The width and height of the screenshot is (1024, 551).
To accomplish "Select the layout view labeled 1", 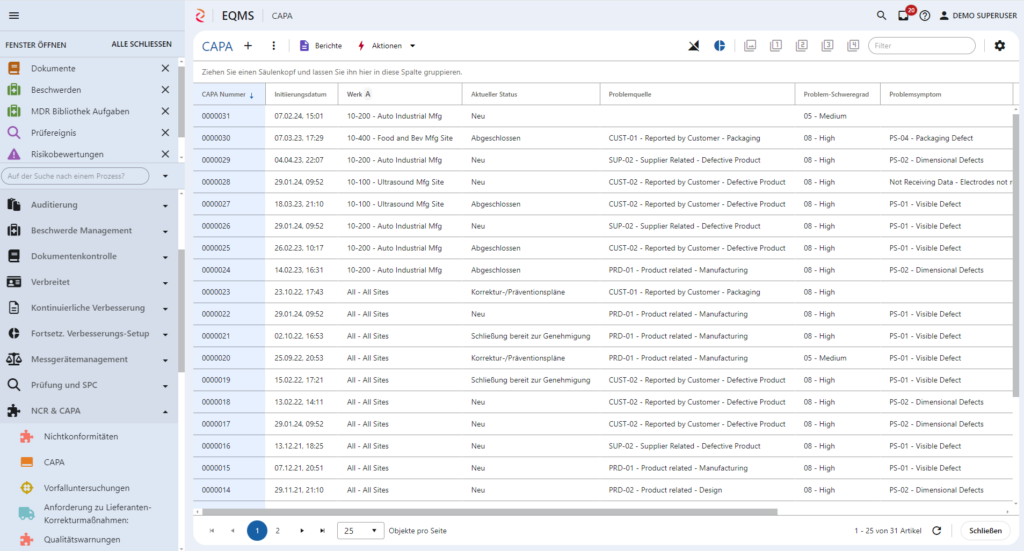I will pyautogui.click(x=776, y=46).
